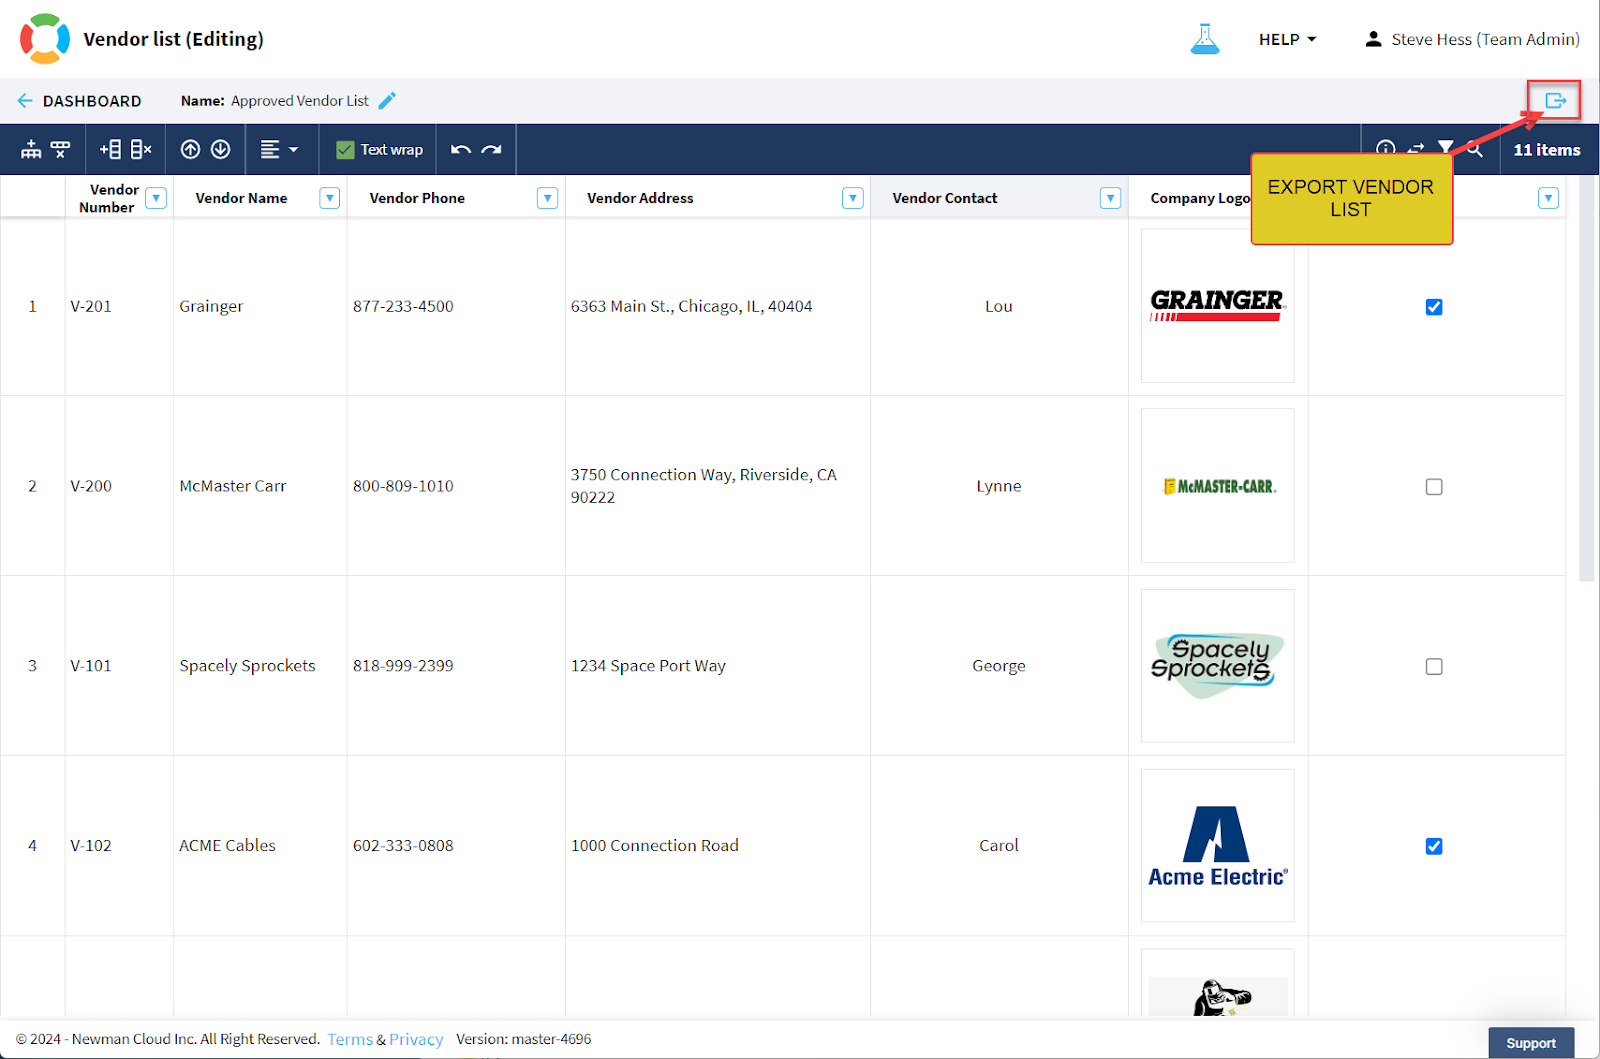Open Vendor Address column filter dropdown
Screen dimensions: 1600x1059
pyautogui.click(x=852, y=198)
